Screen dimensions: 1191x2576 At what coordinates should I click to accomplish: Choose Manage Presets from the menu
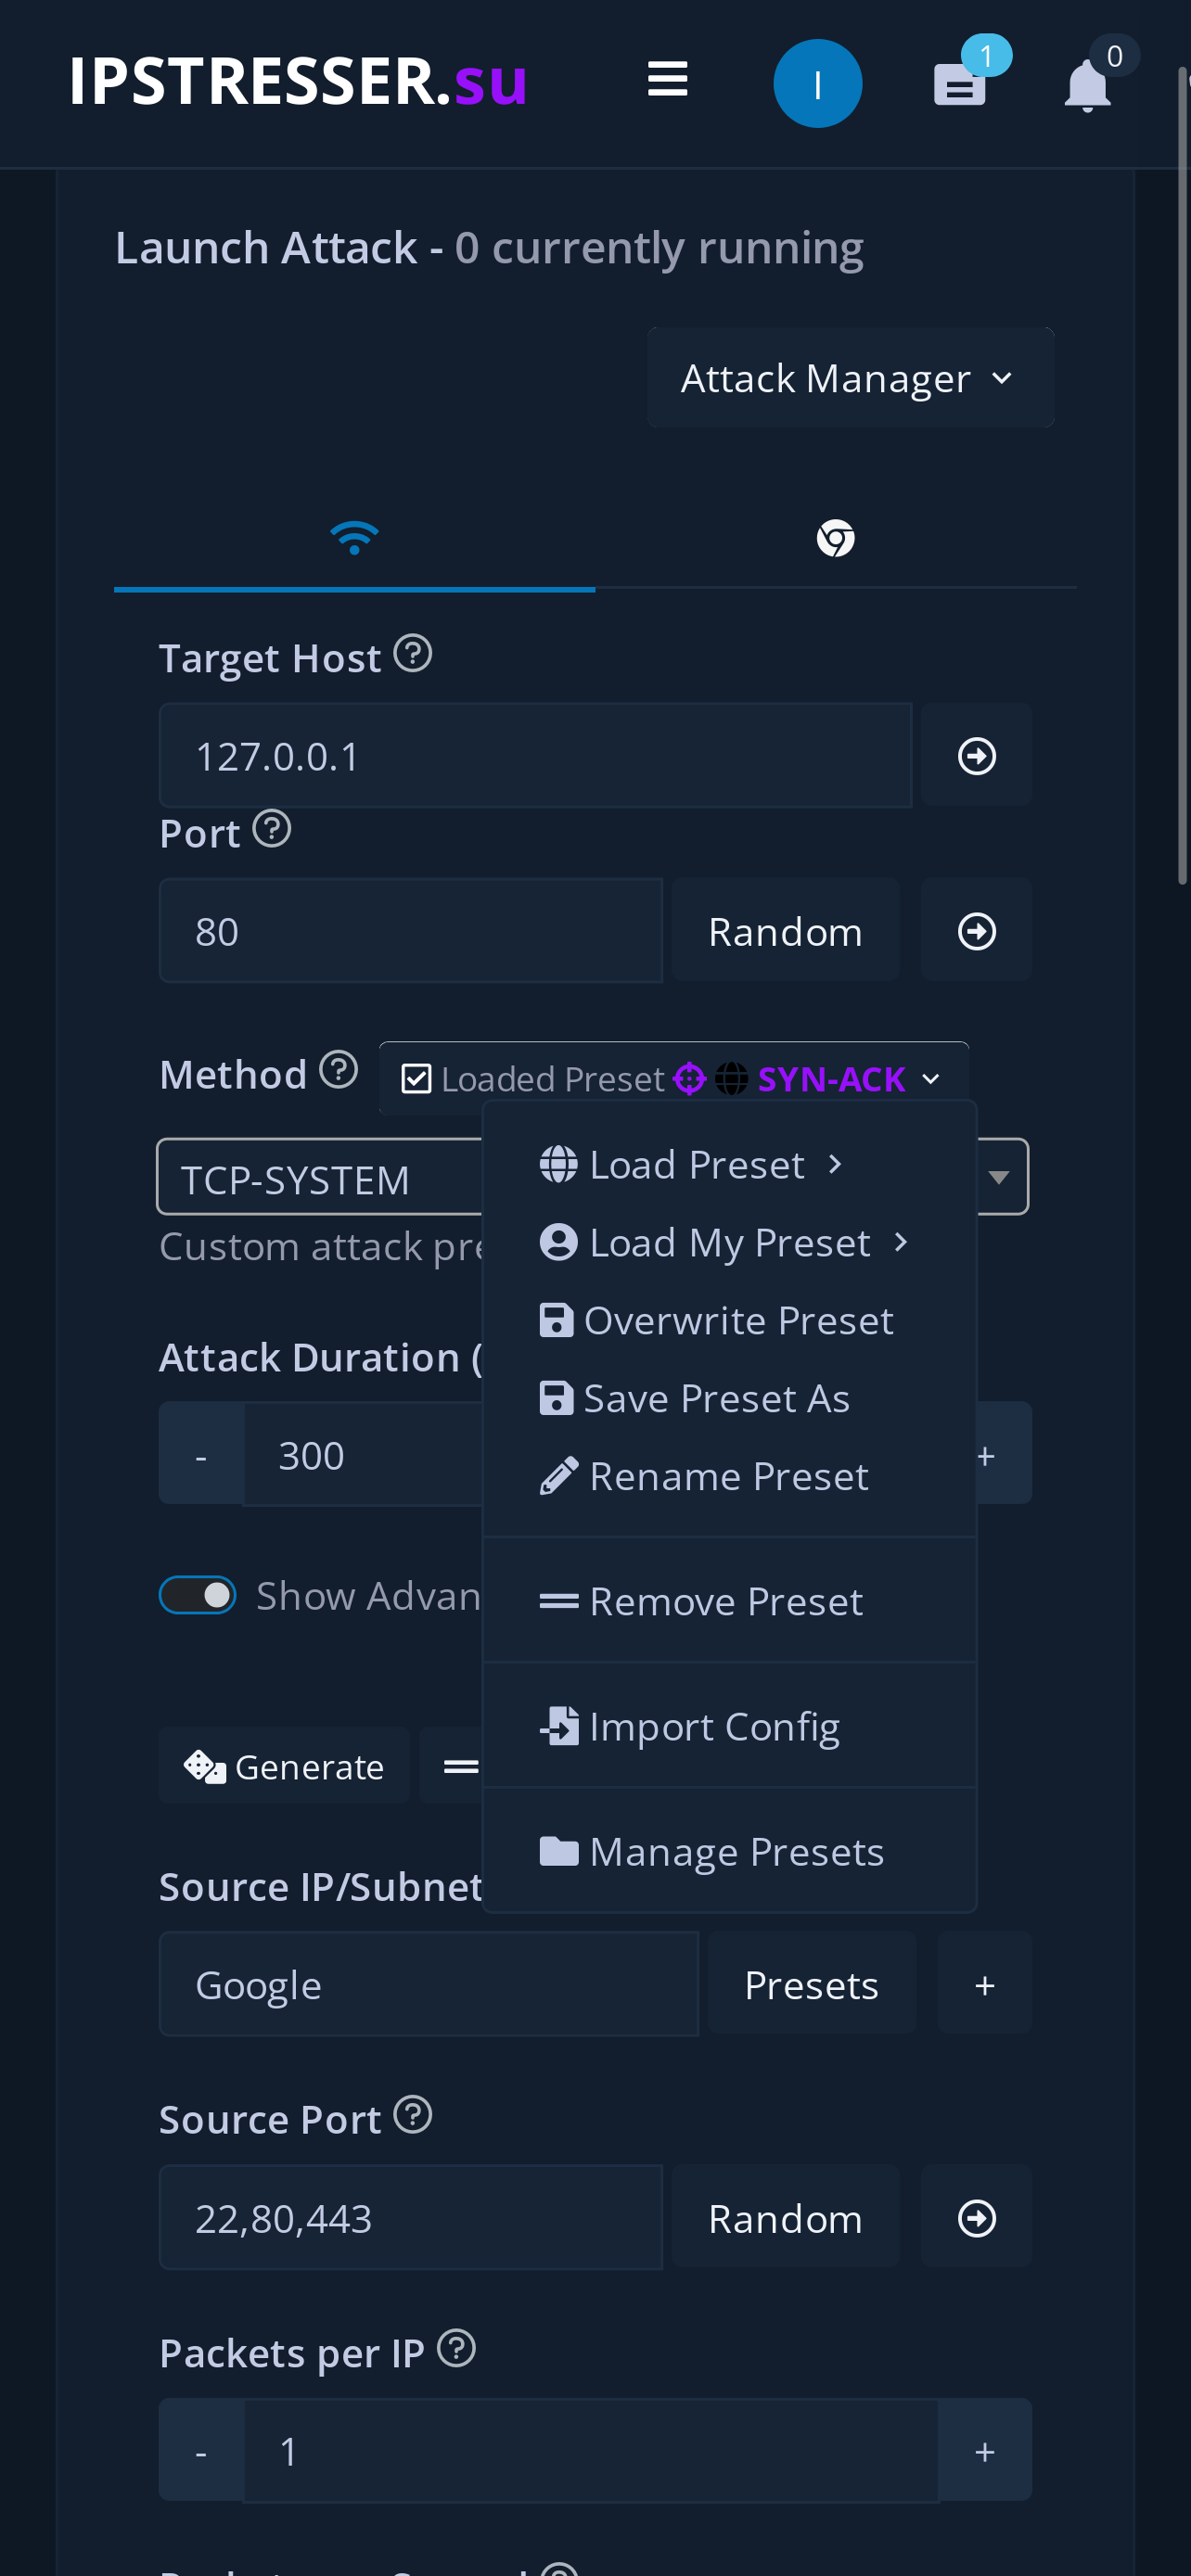736,1851
